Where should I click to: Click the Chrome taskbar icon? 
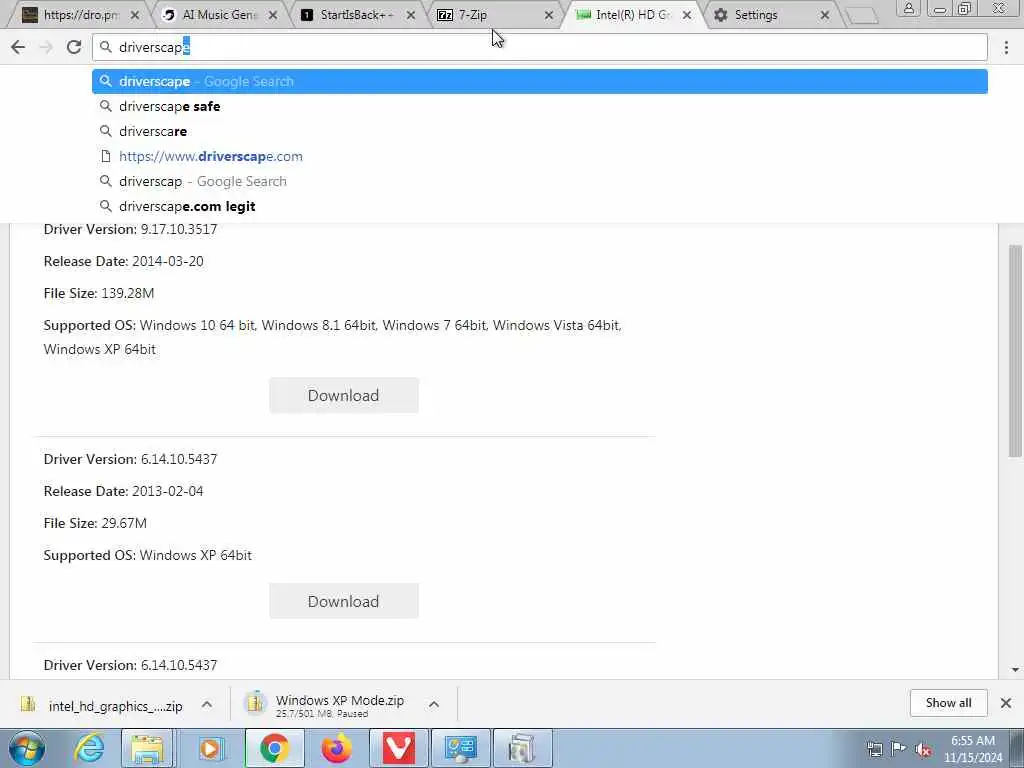point(274,748)
